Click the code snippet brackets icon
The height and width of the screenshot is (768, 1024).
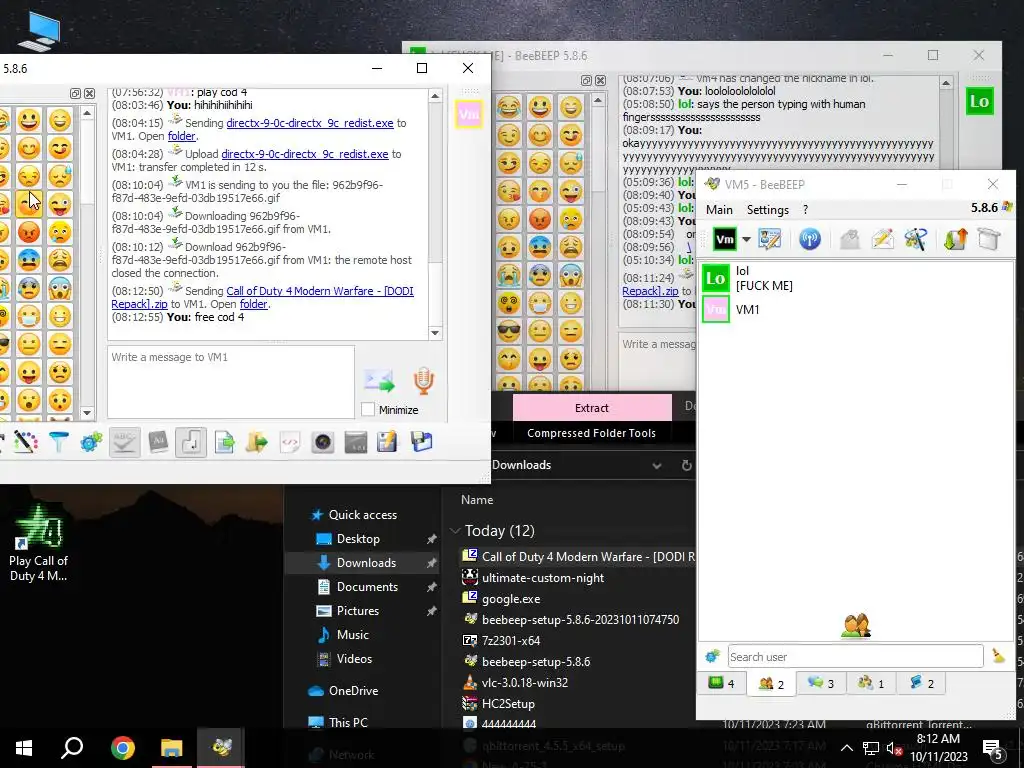point(290,442)
